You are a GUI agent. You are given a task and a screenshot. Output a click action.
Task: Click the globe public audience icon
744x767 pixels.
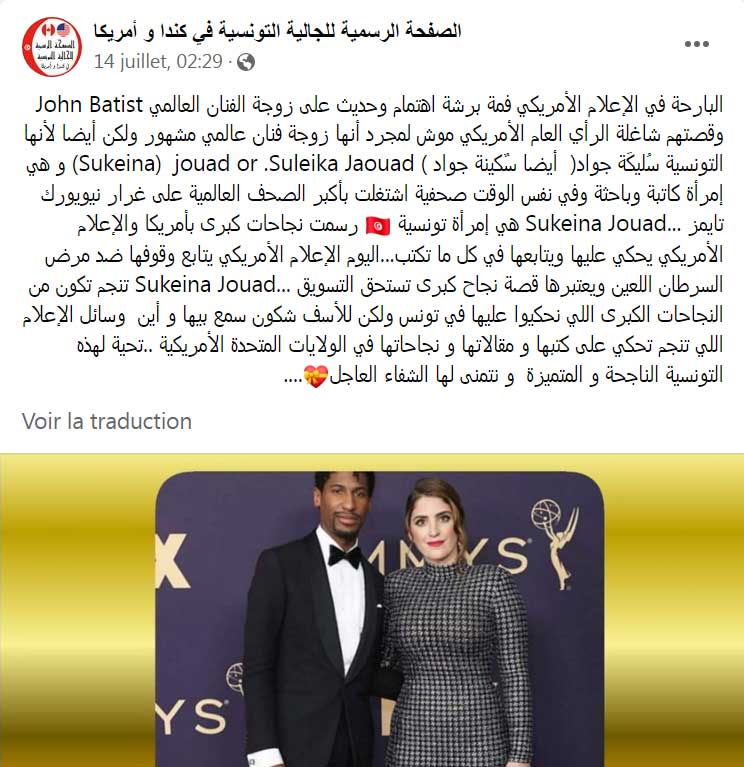[x=246, y=62]
